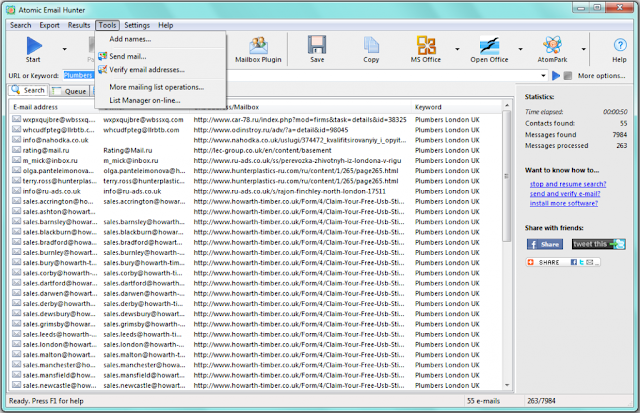Click the SHARE bookmark widget
640x413 pixels.
[x=563, y=262]
